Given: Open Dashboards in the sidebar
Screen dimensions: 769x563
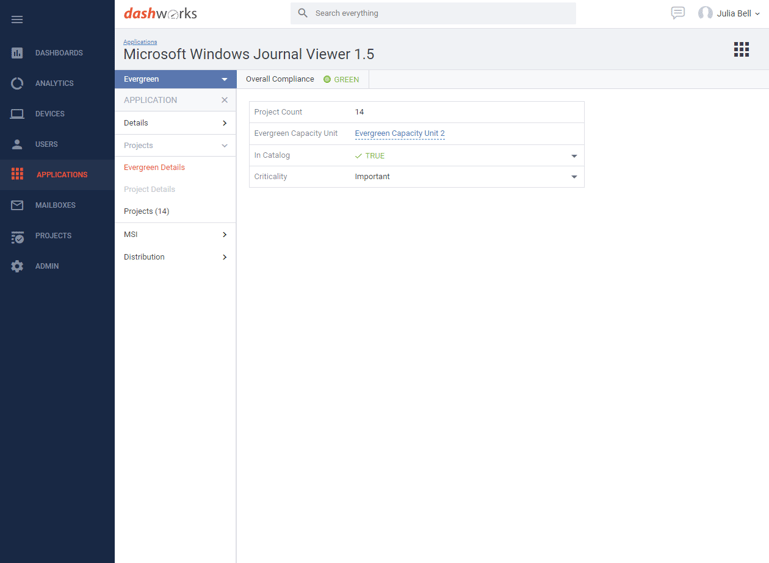Looking at the screenshot, I should click(59, 53).
